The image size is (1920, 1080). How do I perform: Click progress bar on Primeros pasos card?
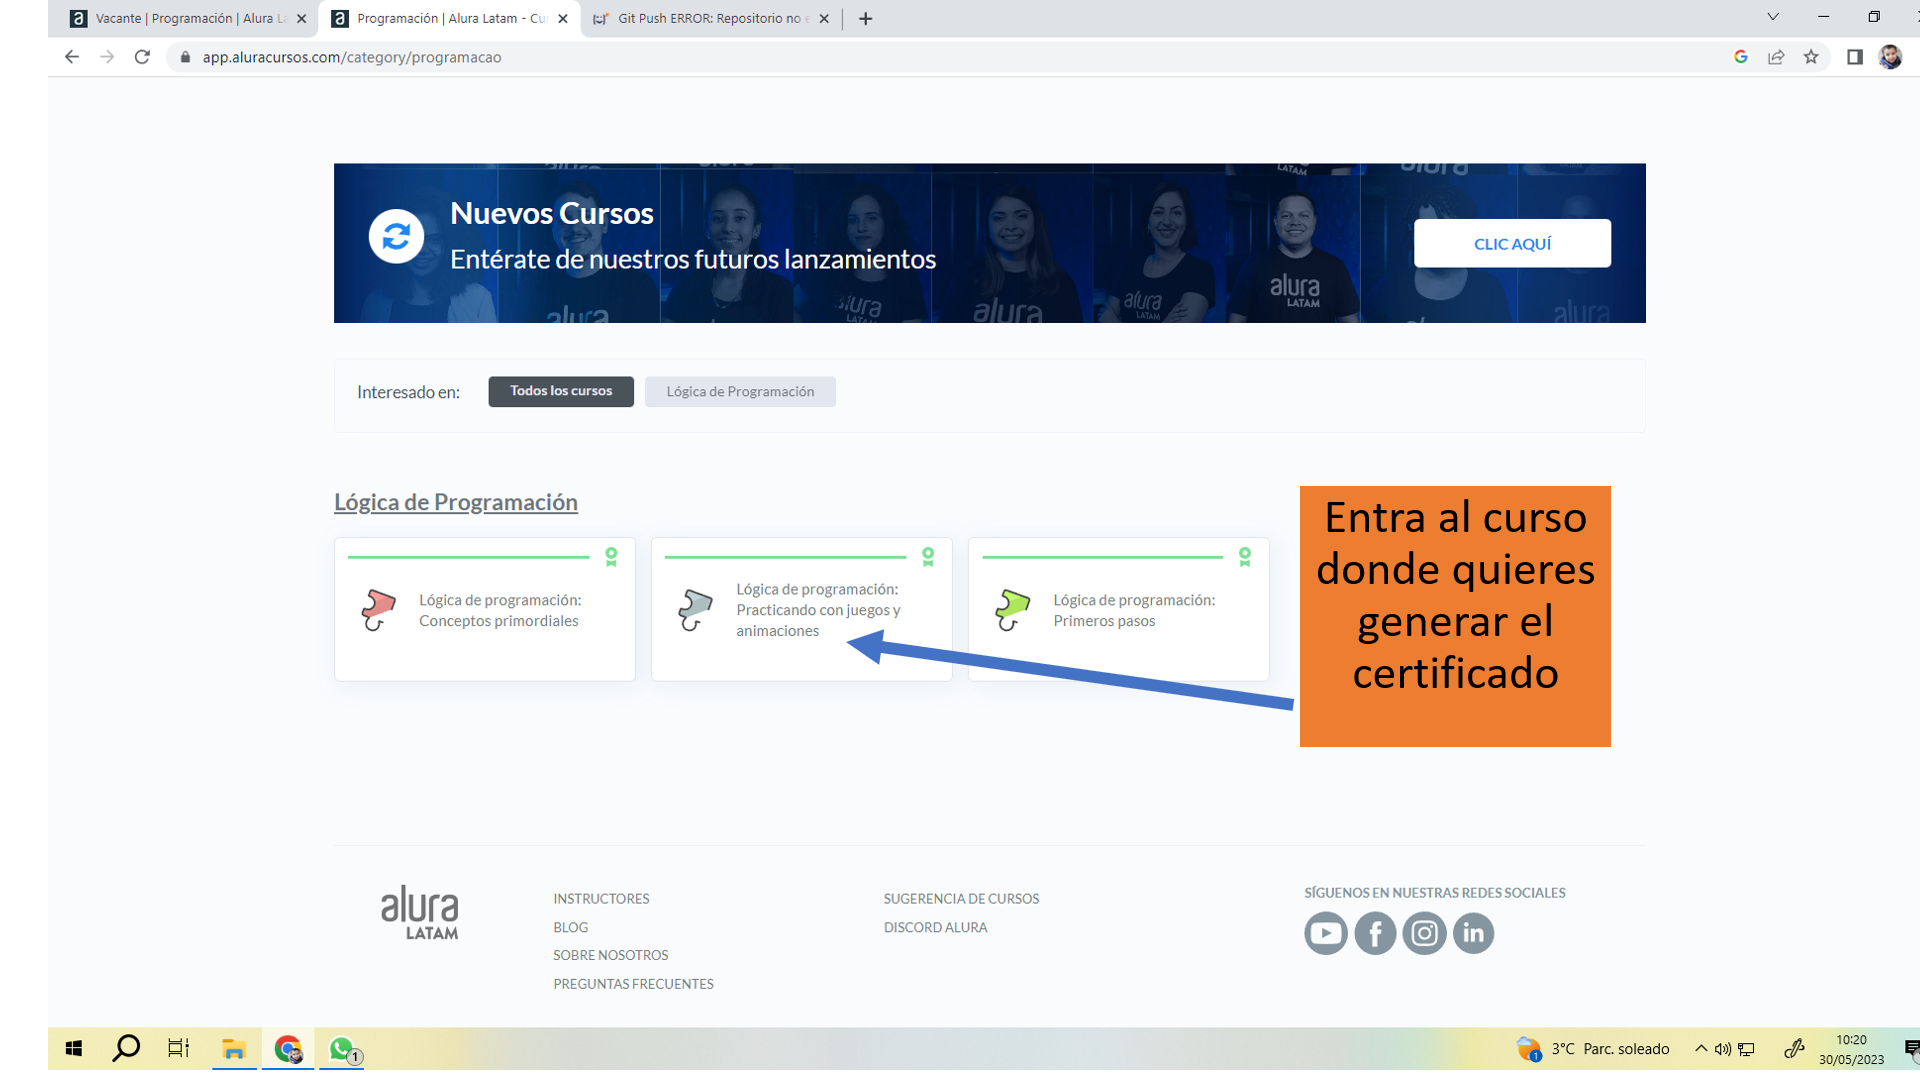coord(1102,557)
